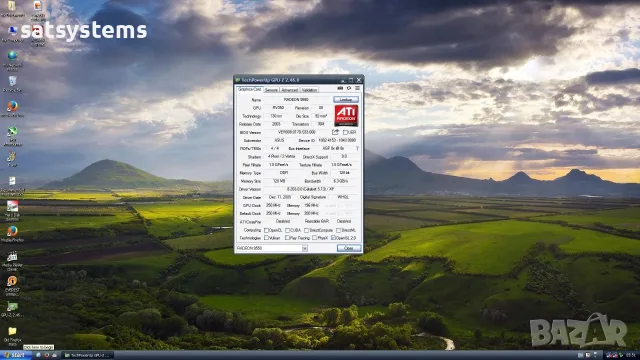Open the GPU-Z hamburger menu icon
The height and width of the screenshot is (360, 640).
click(358, 88)
